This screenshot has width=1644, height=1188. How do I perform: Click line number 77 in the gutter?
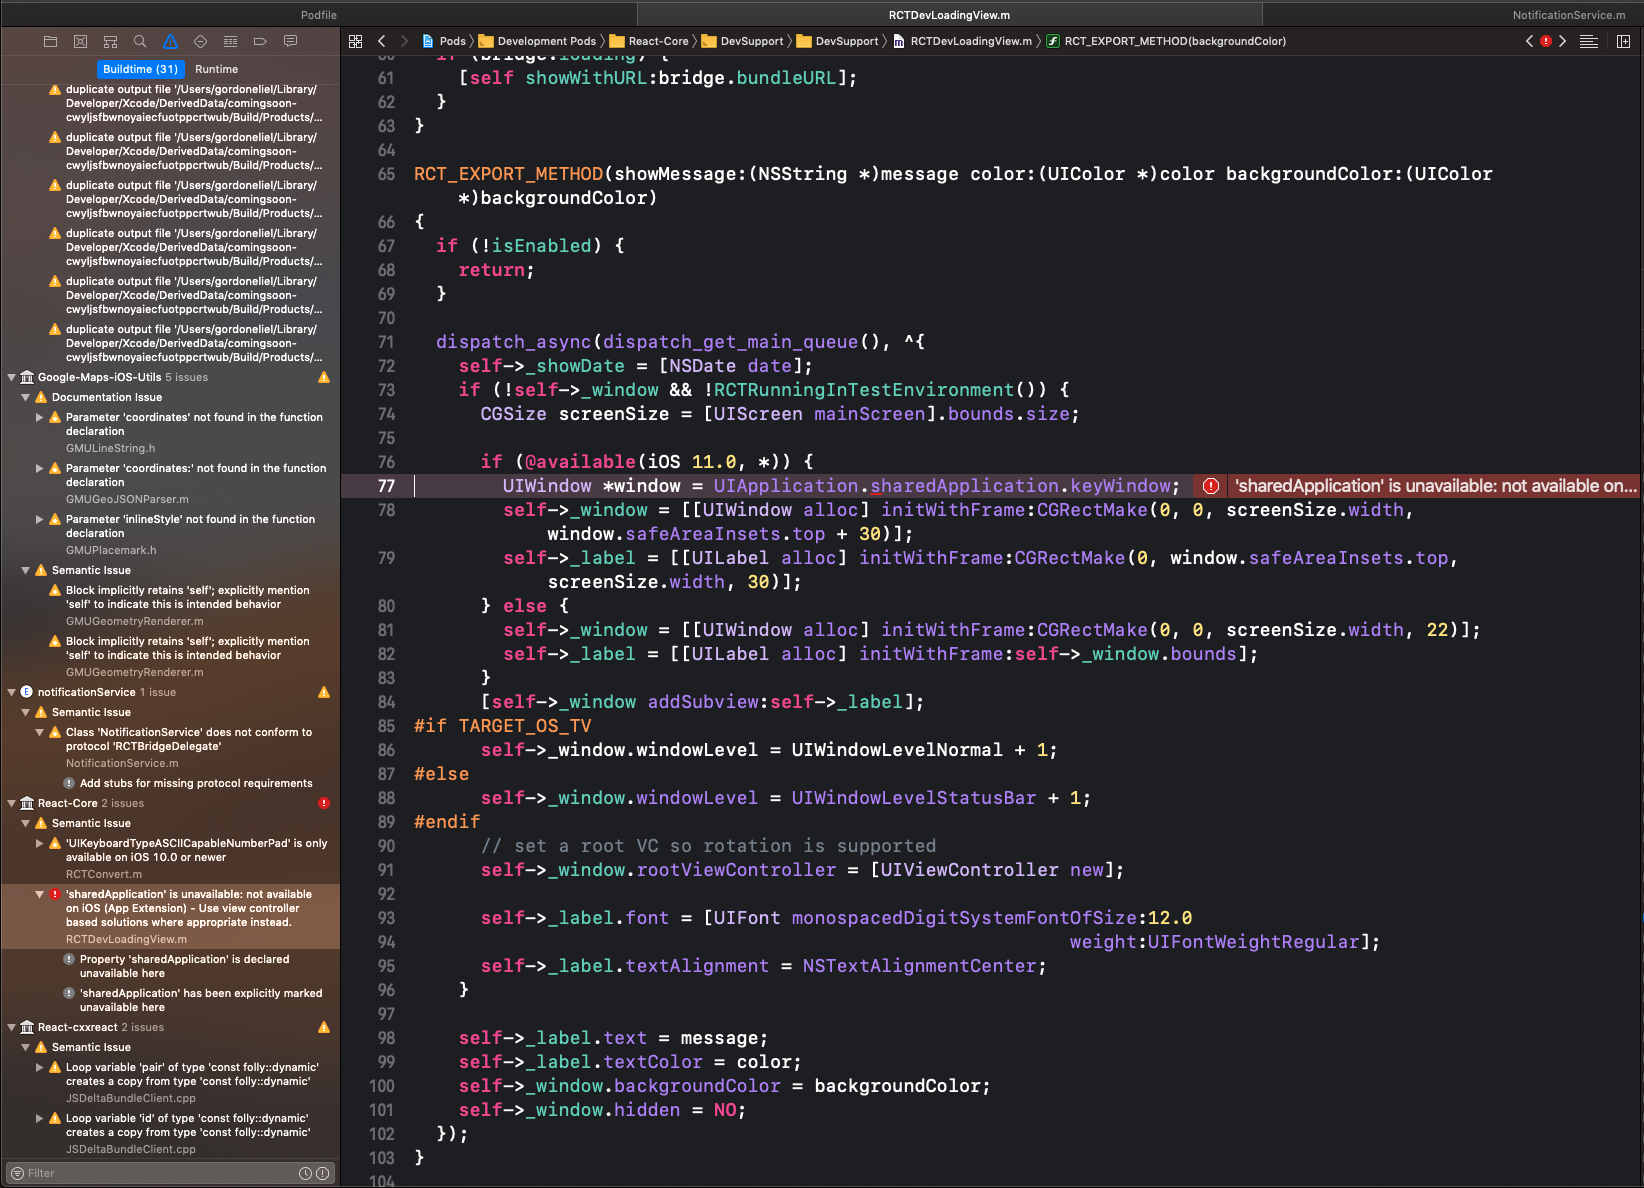pos(386,486)
